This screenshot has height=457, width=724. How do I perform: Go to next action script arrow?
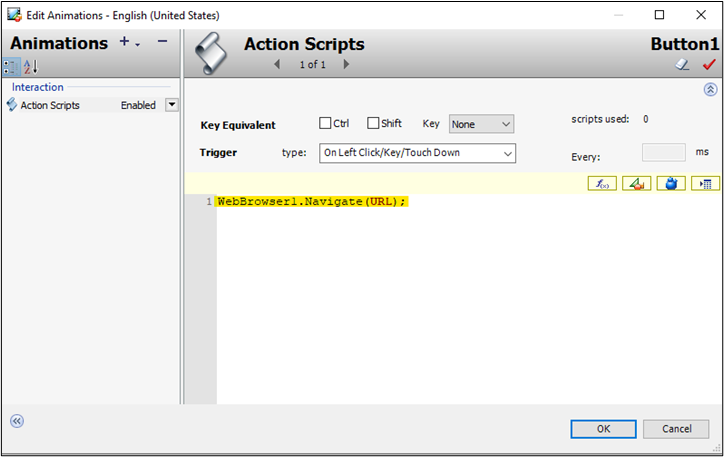[x=346, y=64]
